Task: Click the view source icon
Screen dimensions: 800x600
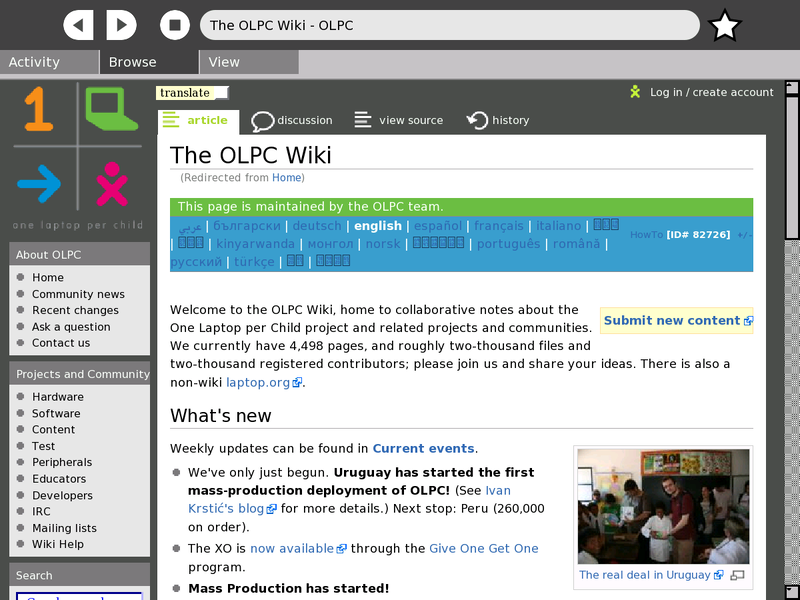Action: [359, 119]
